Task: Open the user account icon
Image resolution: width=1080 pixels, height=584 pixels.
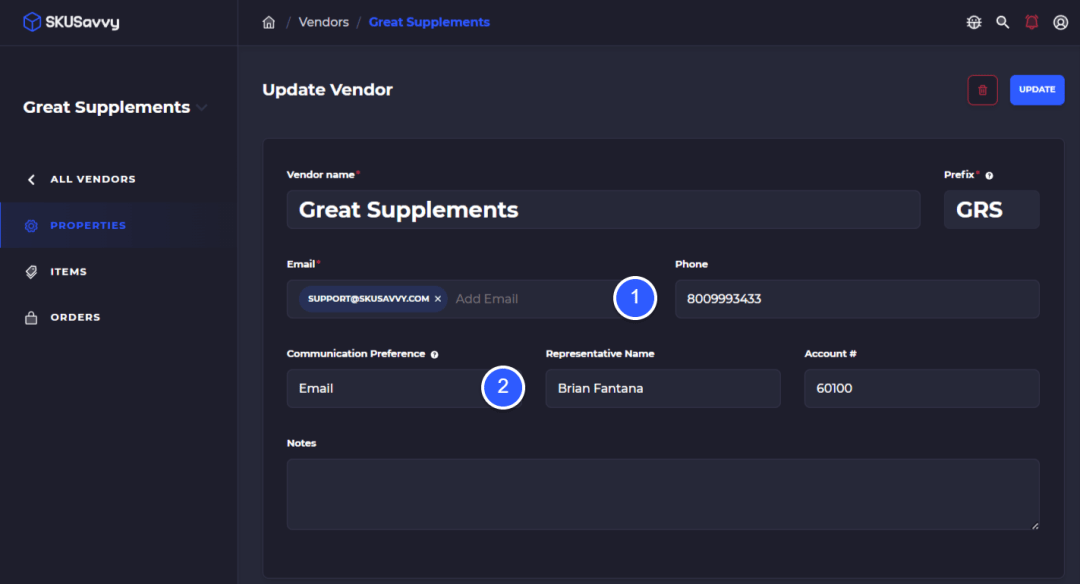Action: pyautogui.click(x=1061, y=22)
